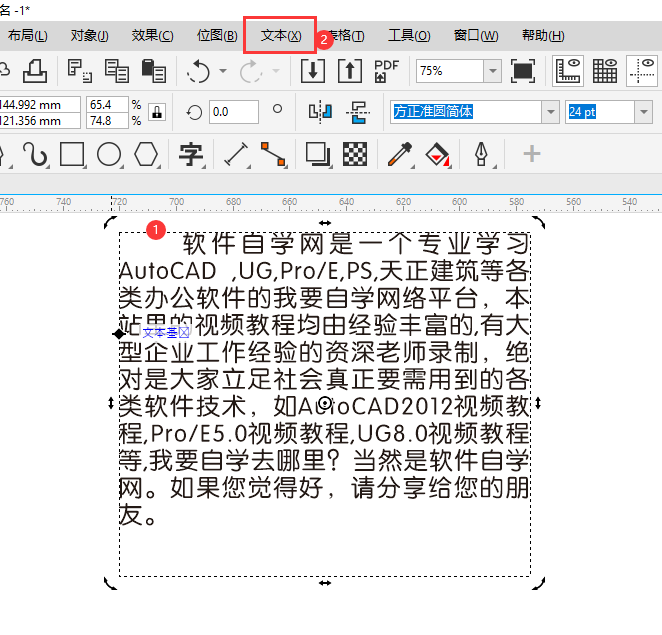
Task: Select the Drop shadow tool
Action: click(318, 154)
